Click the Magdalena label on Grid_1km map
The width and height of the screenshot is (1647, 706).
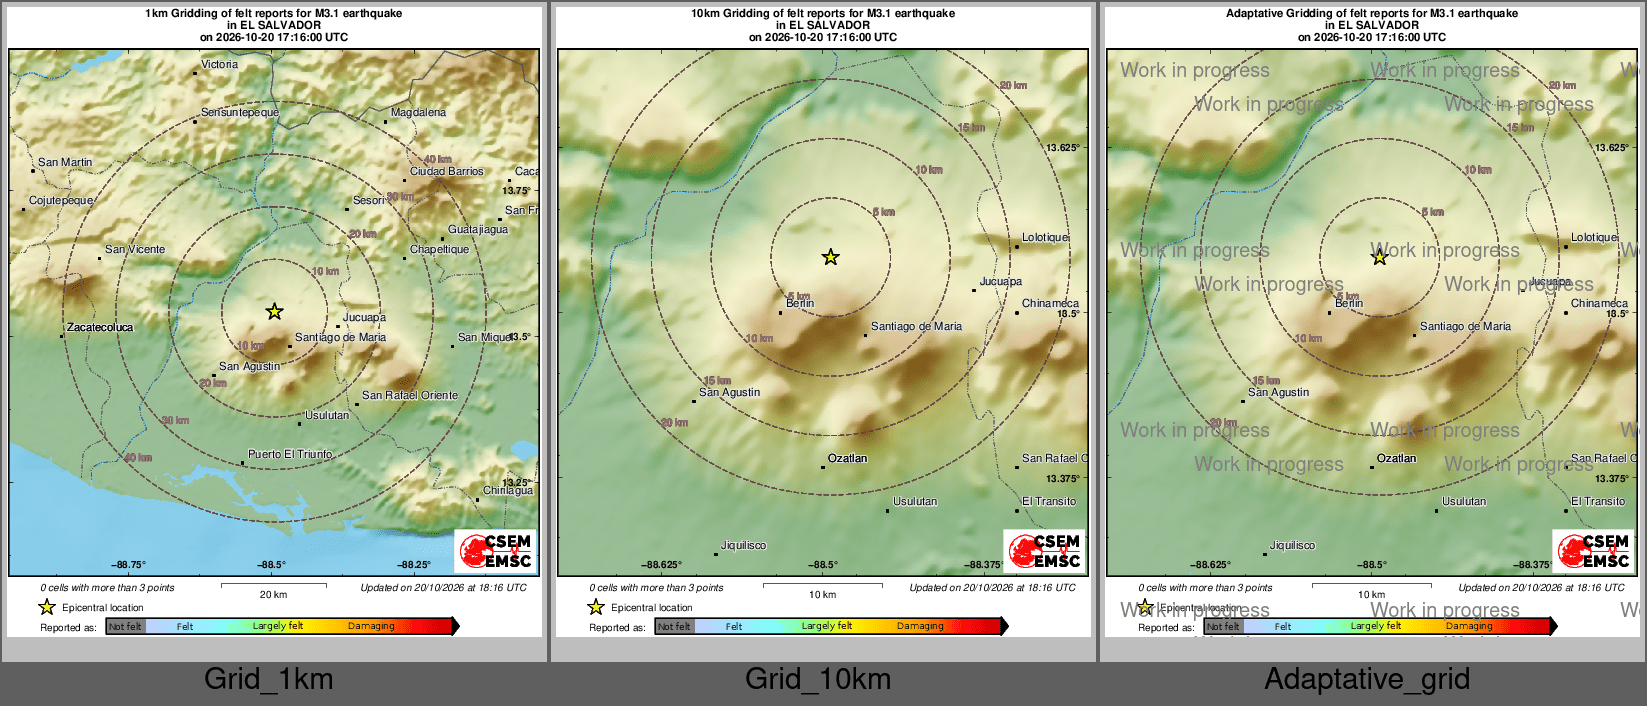[418, 112]
